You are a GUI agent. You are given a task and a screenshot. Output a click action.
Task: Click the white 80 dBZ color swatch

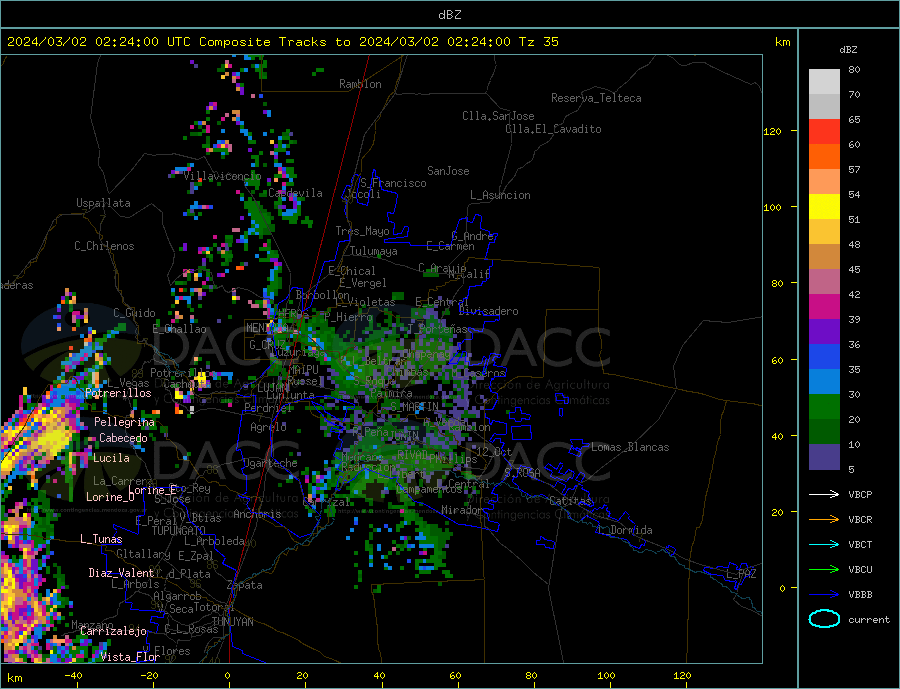tap(824, 82)
